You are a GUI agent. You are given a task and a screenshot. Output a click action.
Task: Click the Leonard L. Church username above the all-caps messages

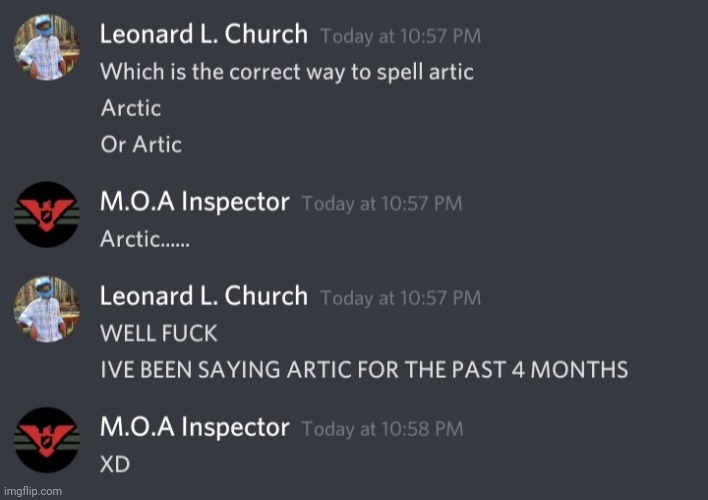click(x=203, y=297)
